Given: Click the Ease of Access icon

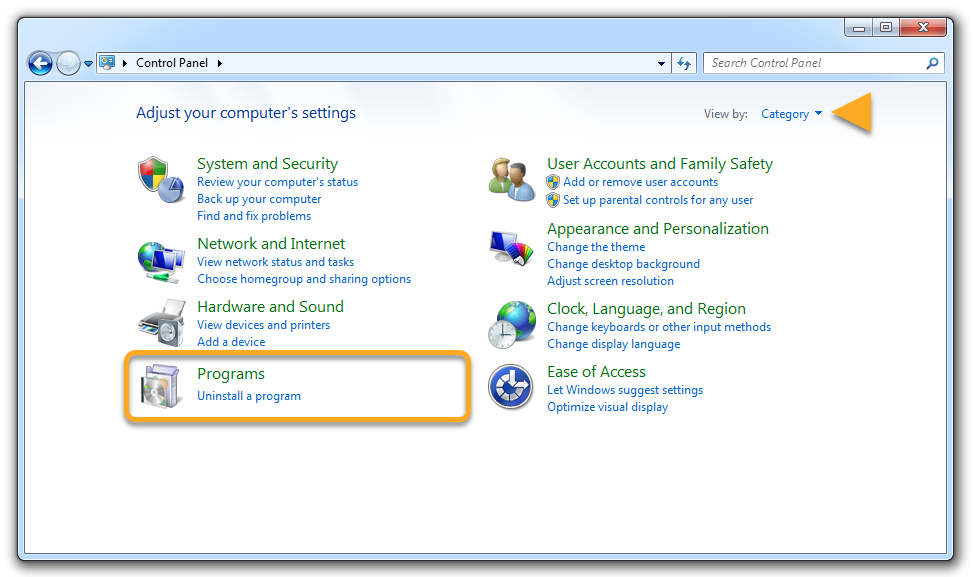Looking at the screenshot, I should coord(511,387).
